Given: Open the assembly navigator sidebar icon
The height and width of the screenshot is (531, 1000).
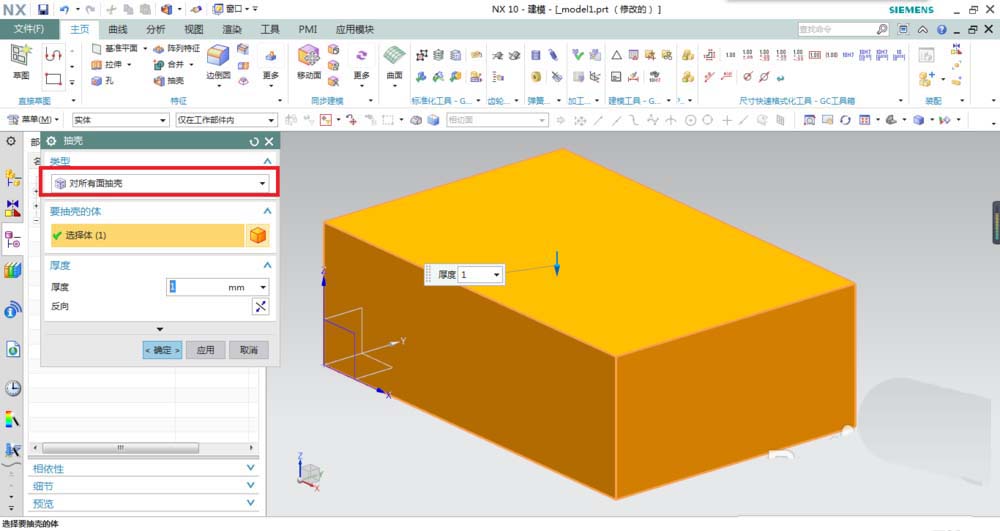Looking at the screenshot, I should [x=13, y=177].
